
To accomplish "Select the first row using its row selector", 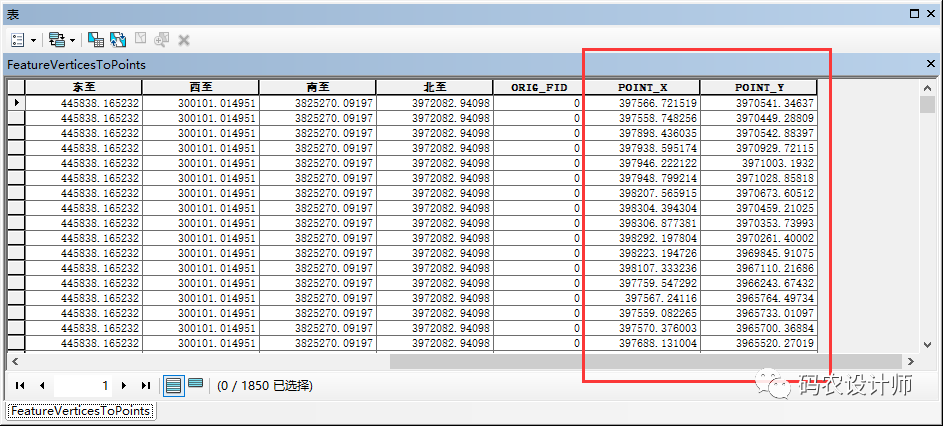I will pos(16,103).
